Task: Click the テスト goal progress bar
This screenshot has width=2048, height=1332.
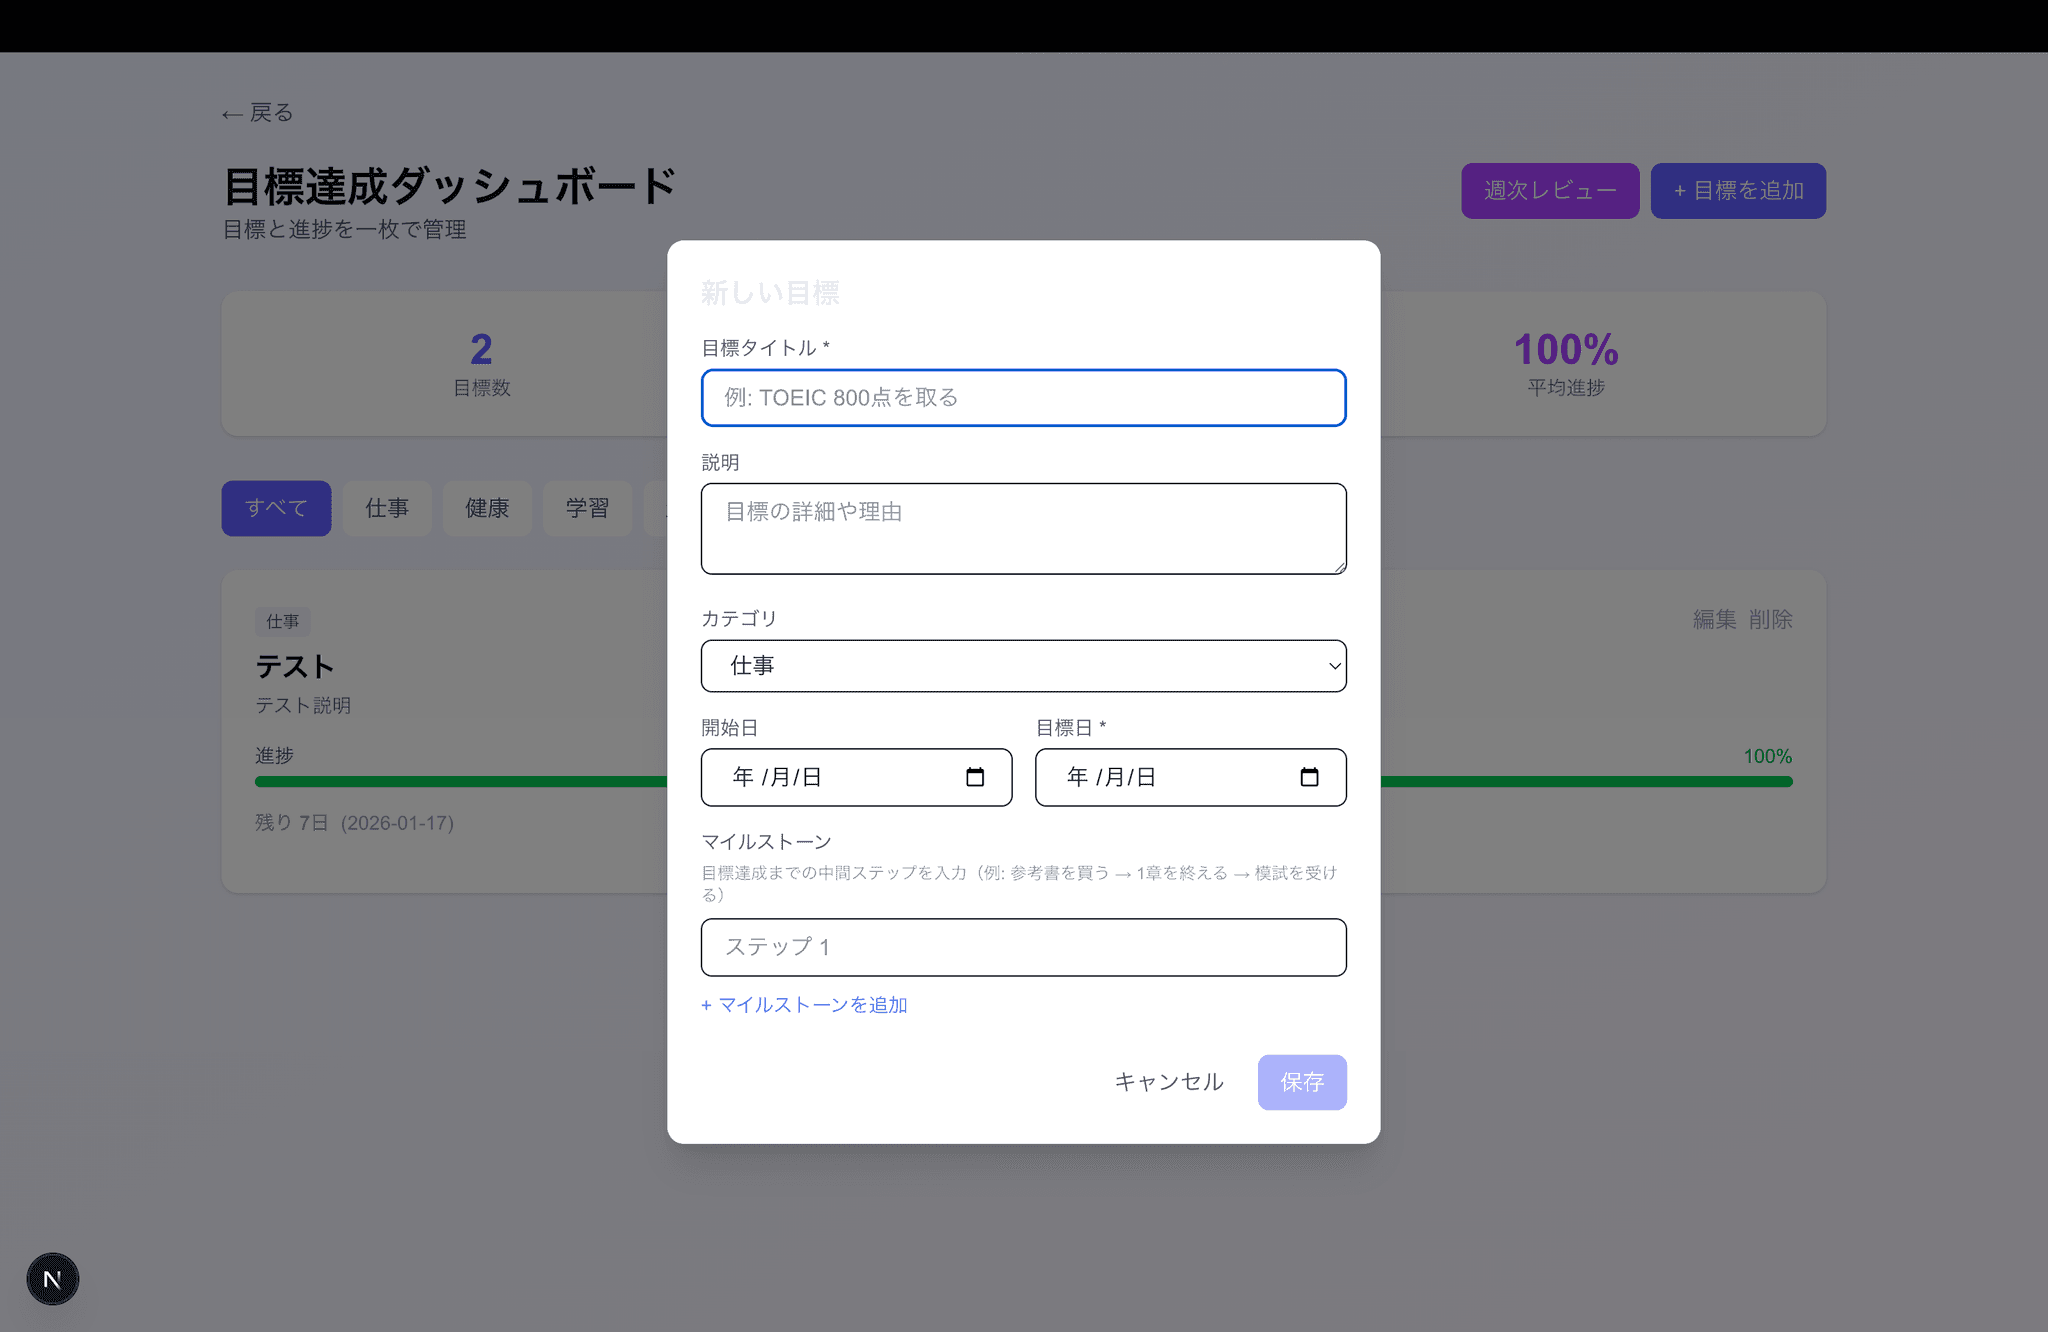Action: tap(460, 782)
